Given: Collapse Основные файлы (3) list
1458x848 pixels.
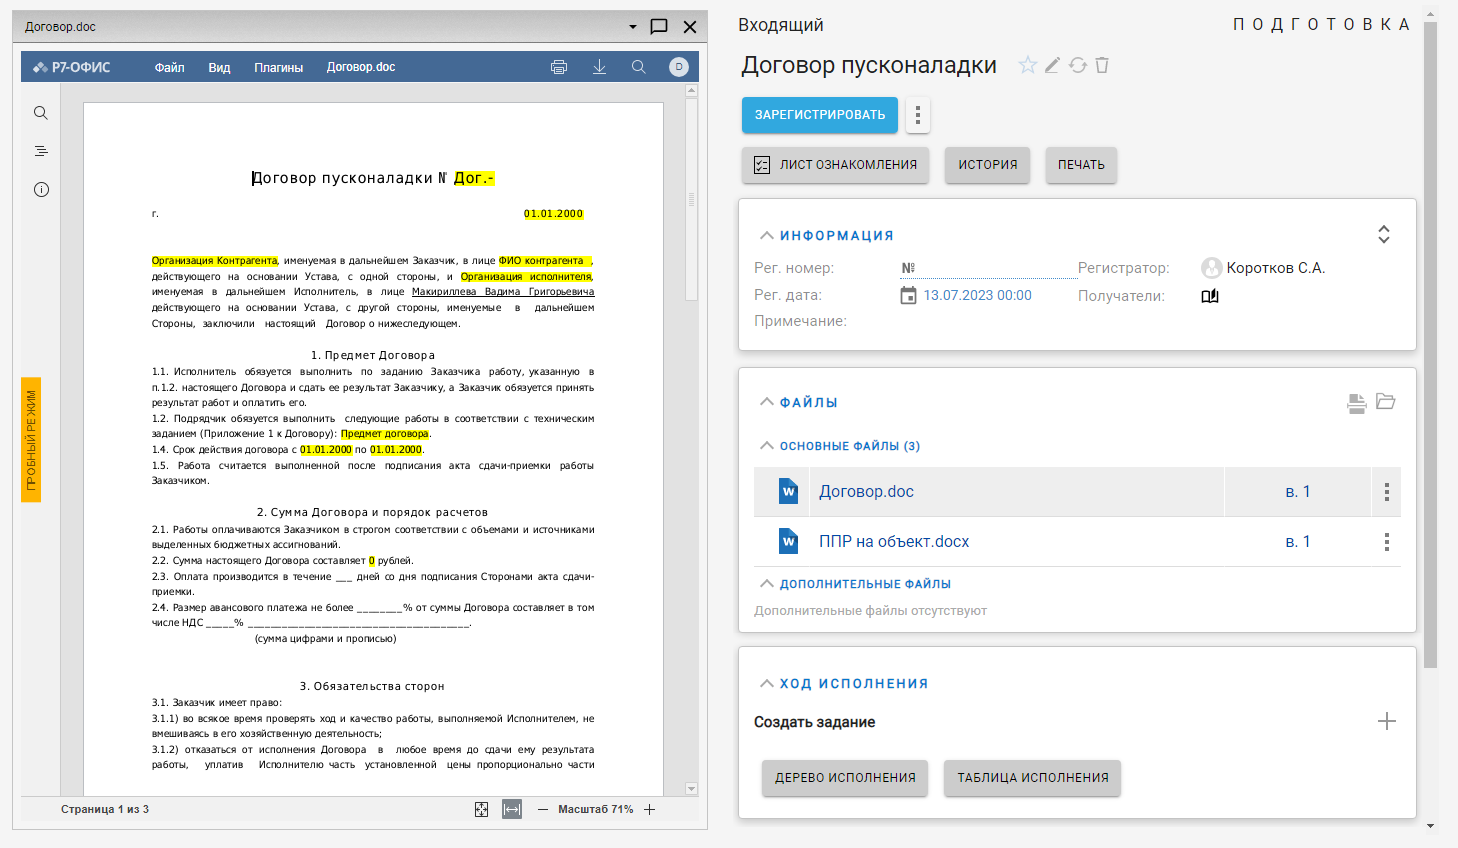Looking at the screenshot, I should [x=767, y=446].
